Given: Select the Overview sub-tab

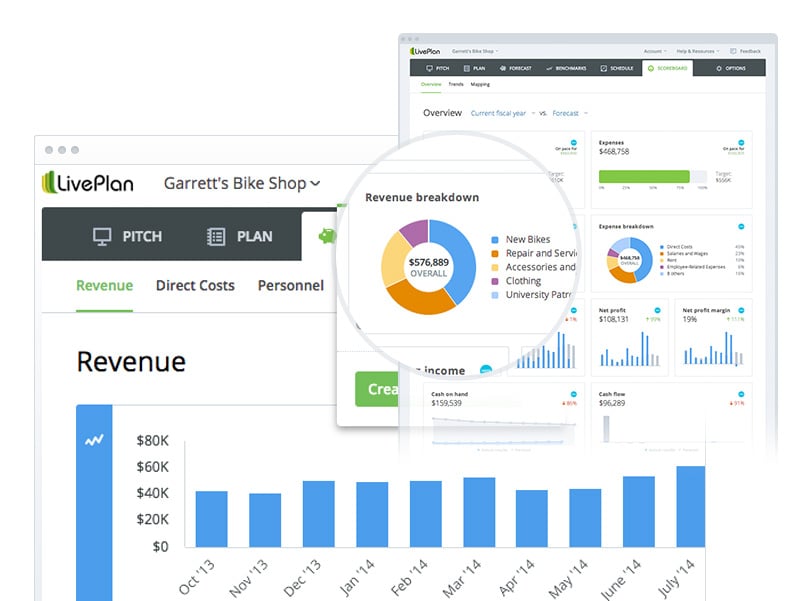Looking at the screenshot, I should point(431,85).
